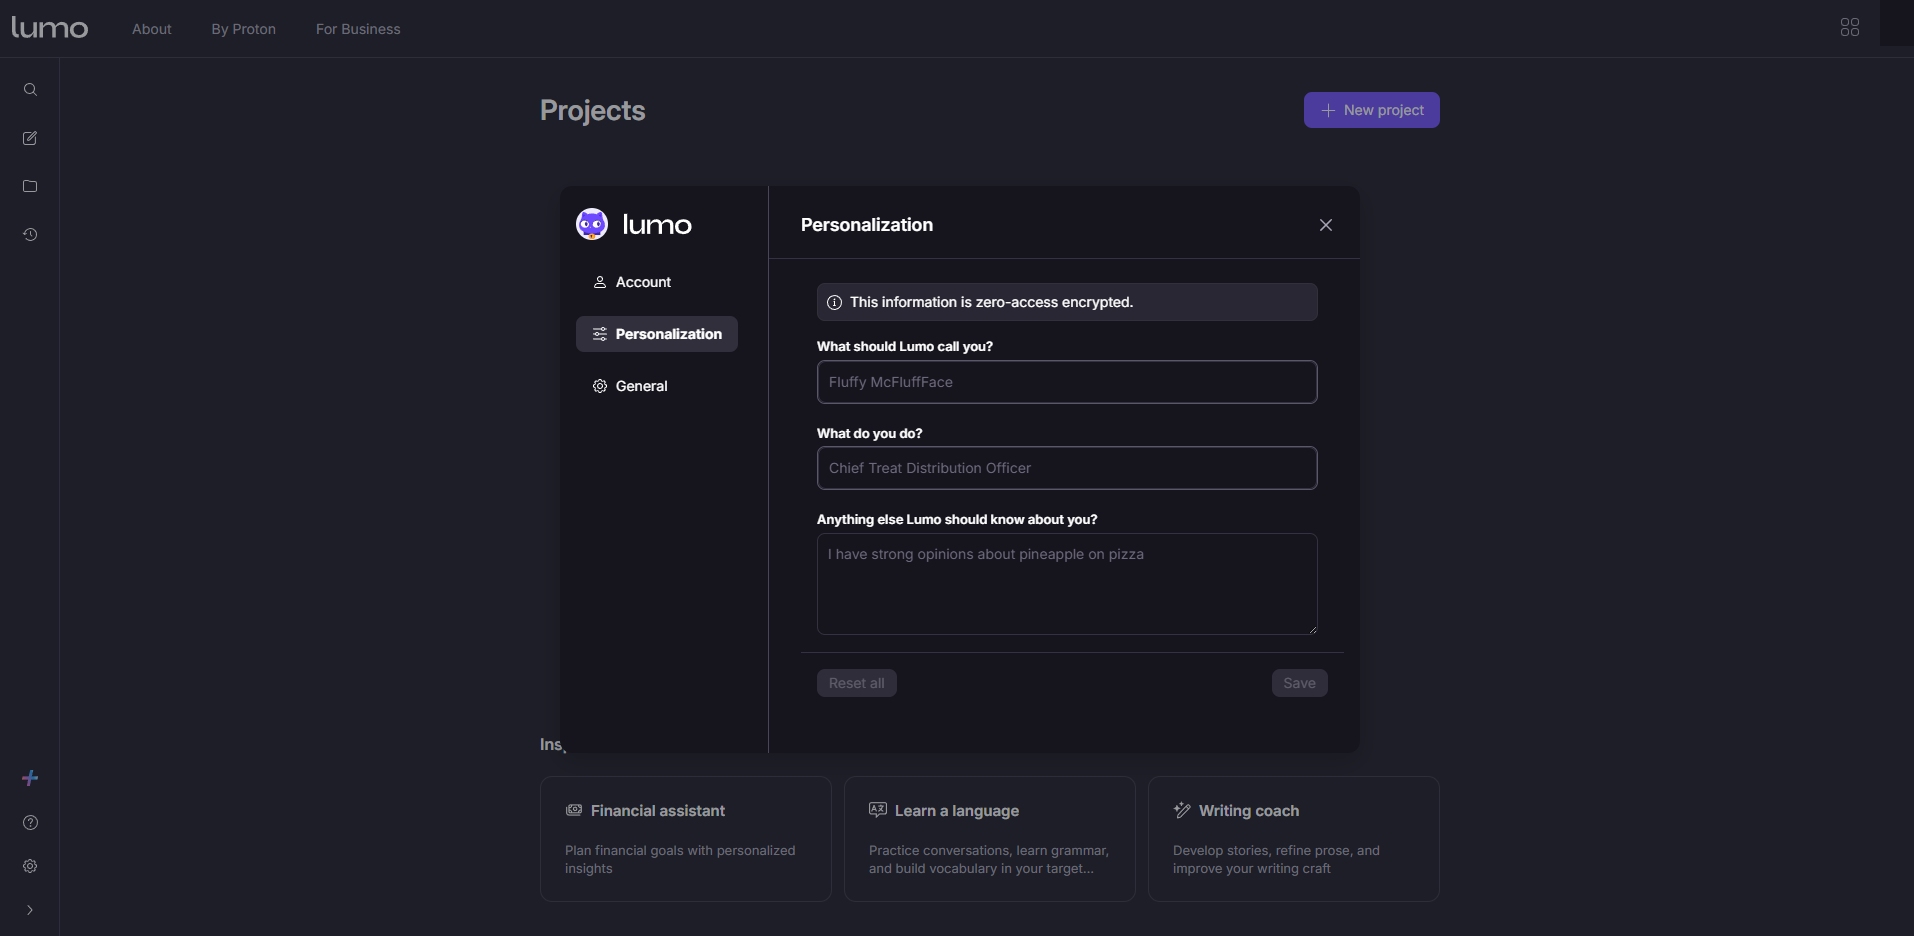
Task: Choose the Writing coach project card
Action: click(1293, 838)
